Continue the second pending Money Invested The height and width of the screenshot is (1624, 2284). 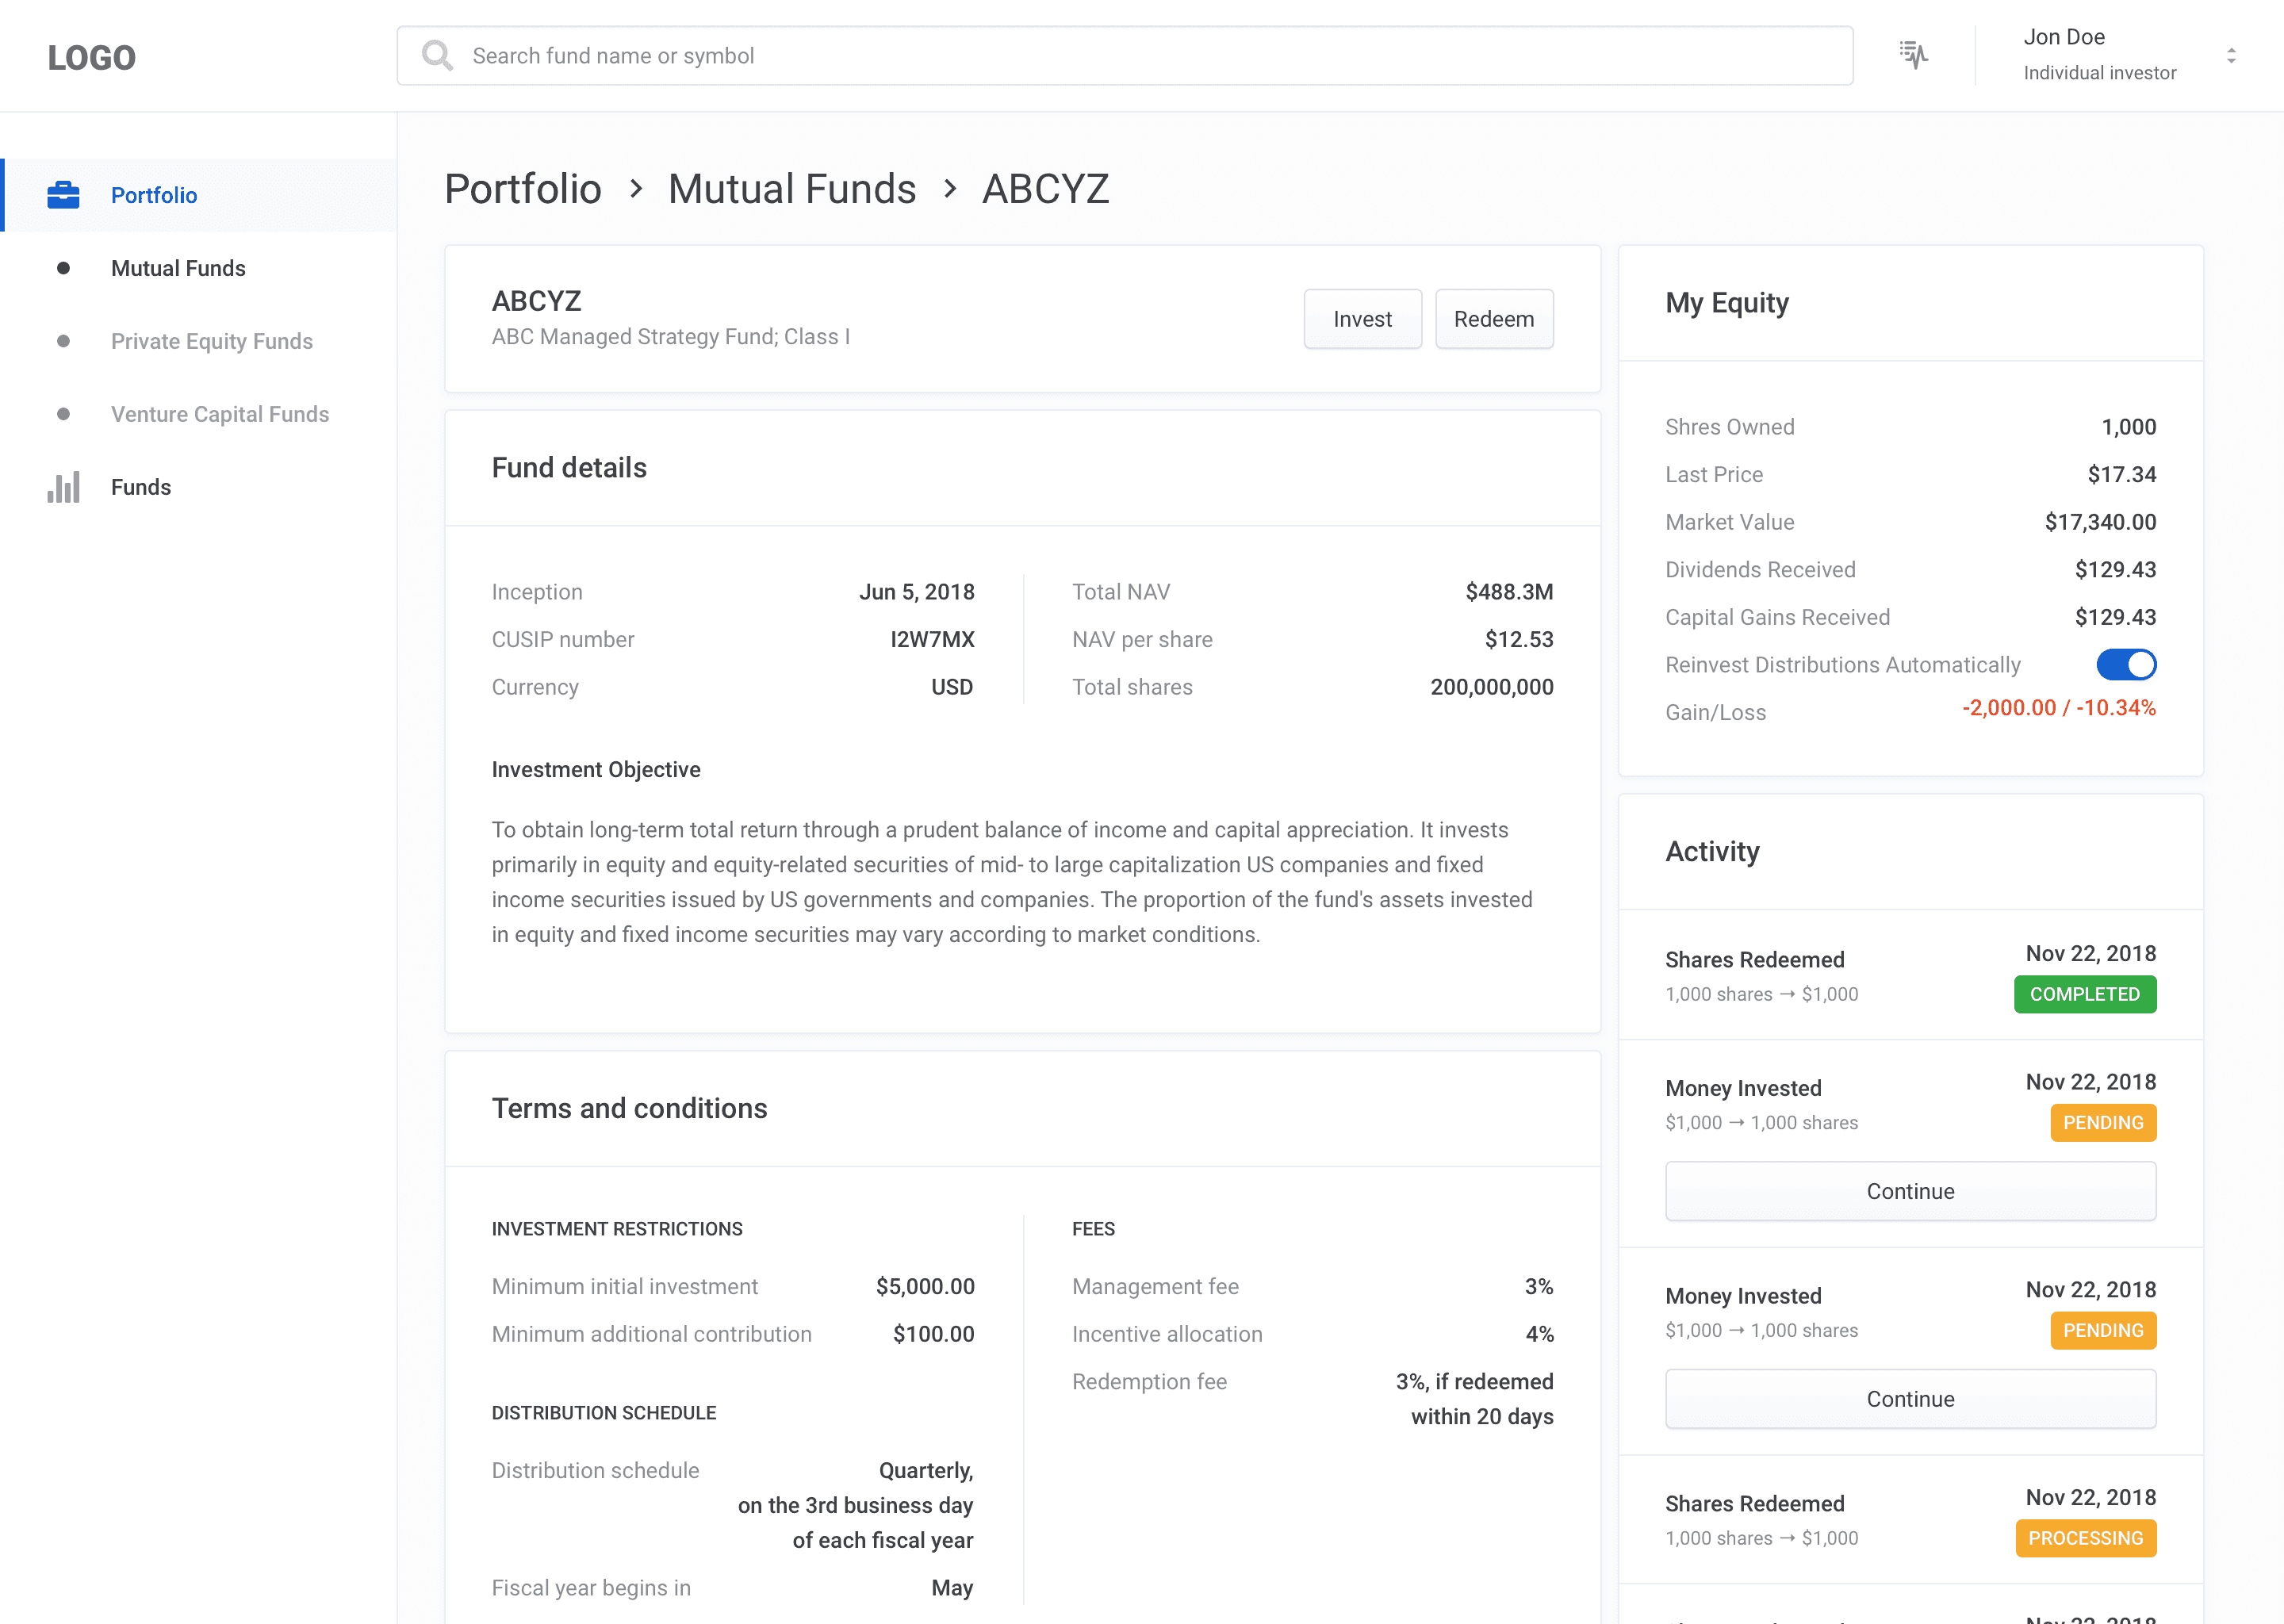(1910, 1399)
